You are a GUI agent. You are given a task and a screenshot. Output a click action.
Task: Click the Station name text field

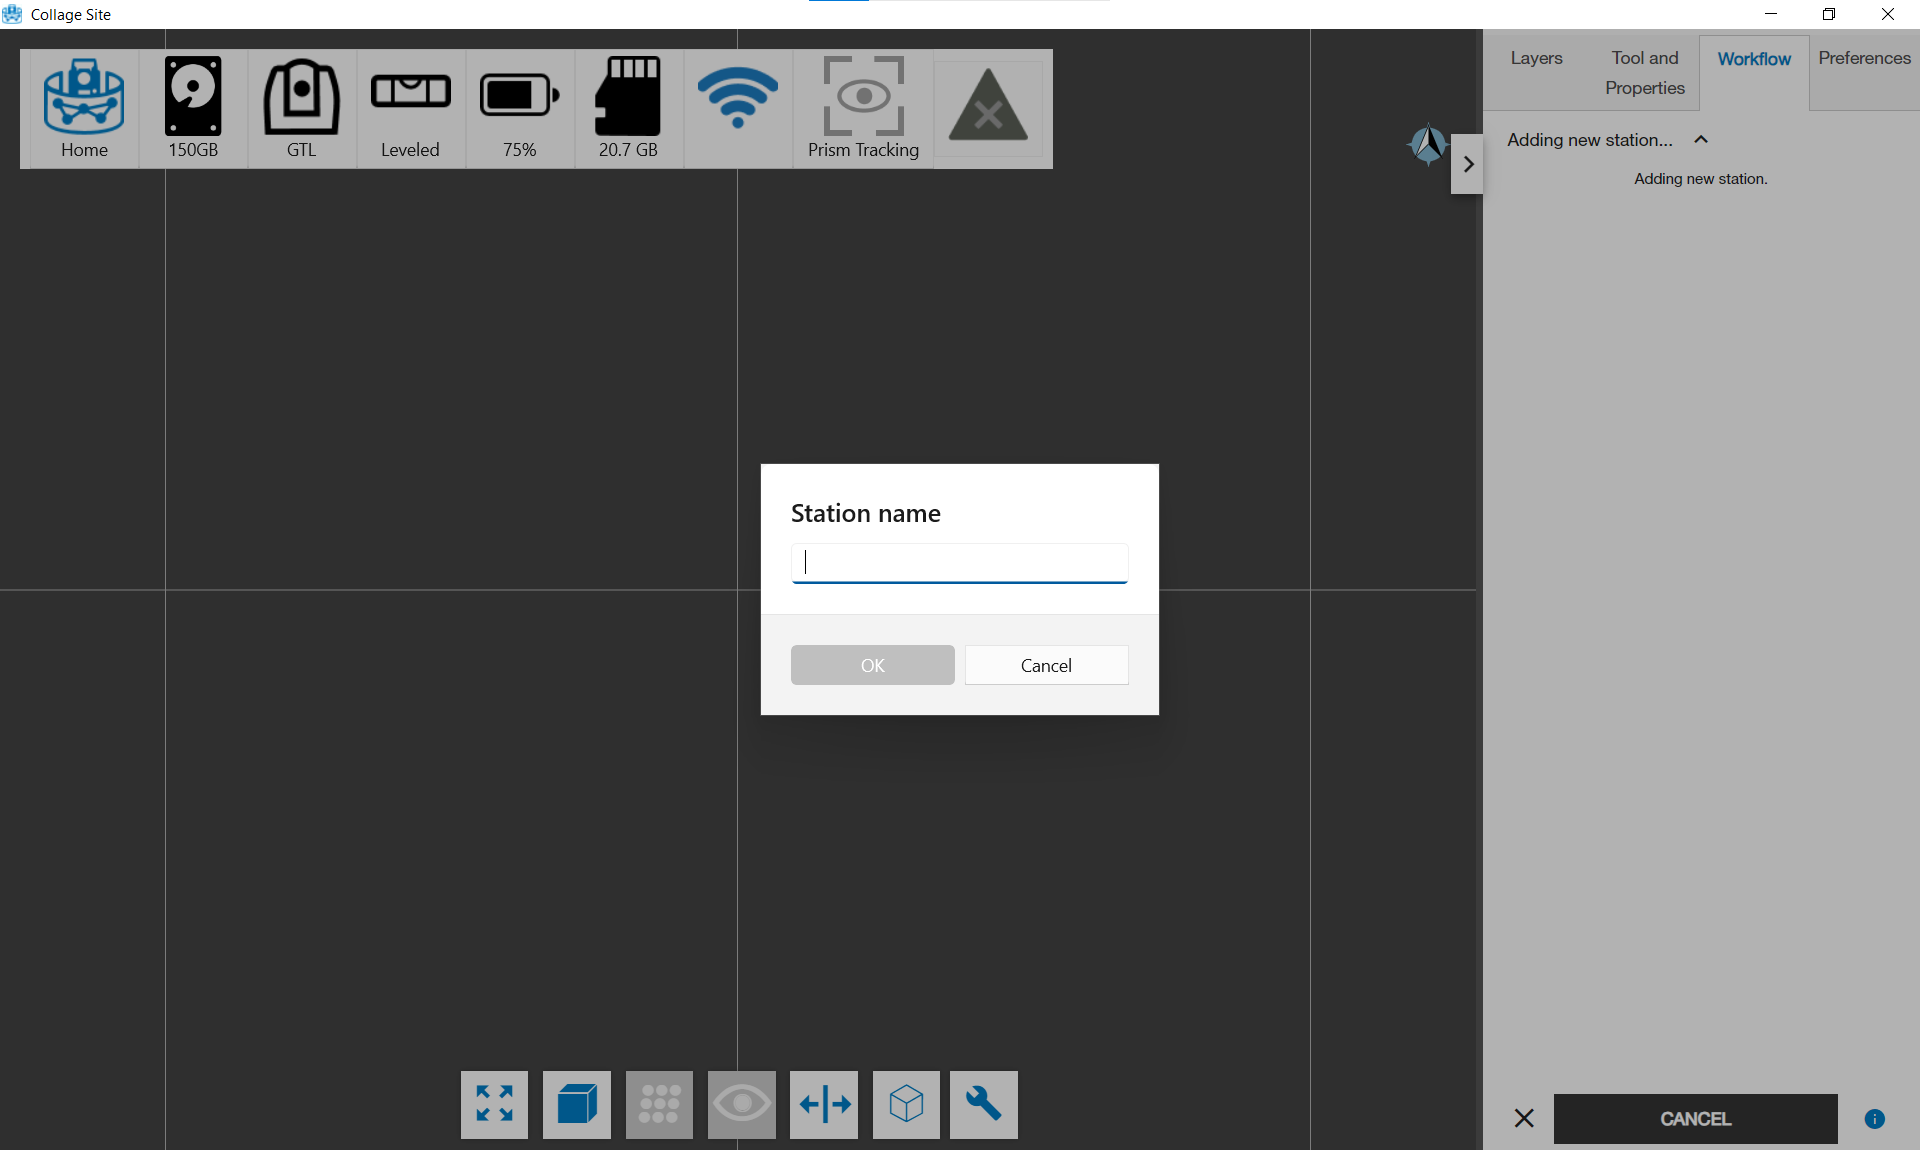(959, 562)
